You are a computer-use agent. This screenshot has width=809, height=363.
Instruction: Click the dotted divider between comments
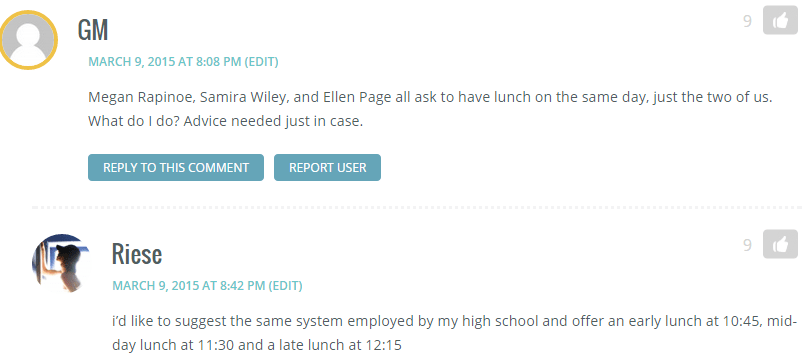pyautogui.click(x=417, y=207)
